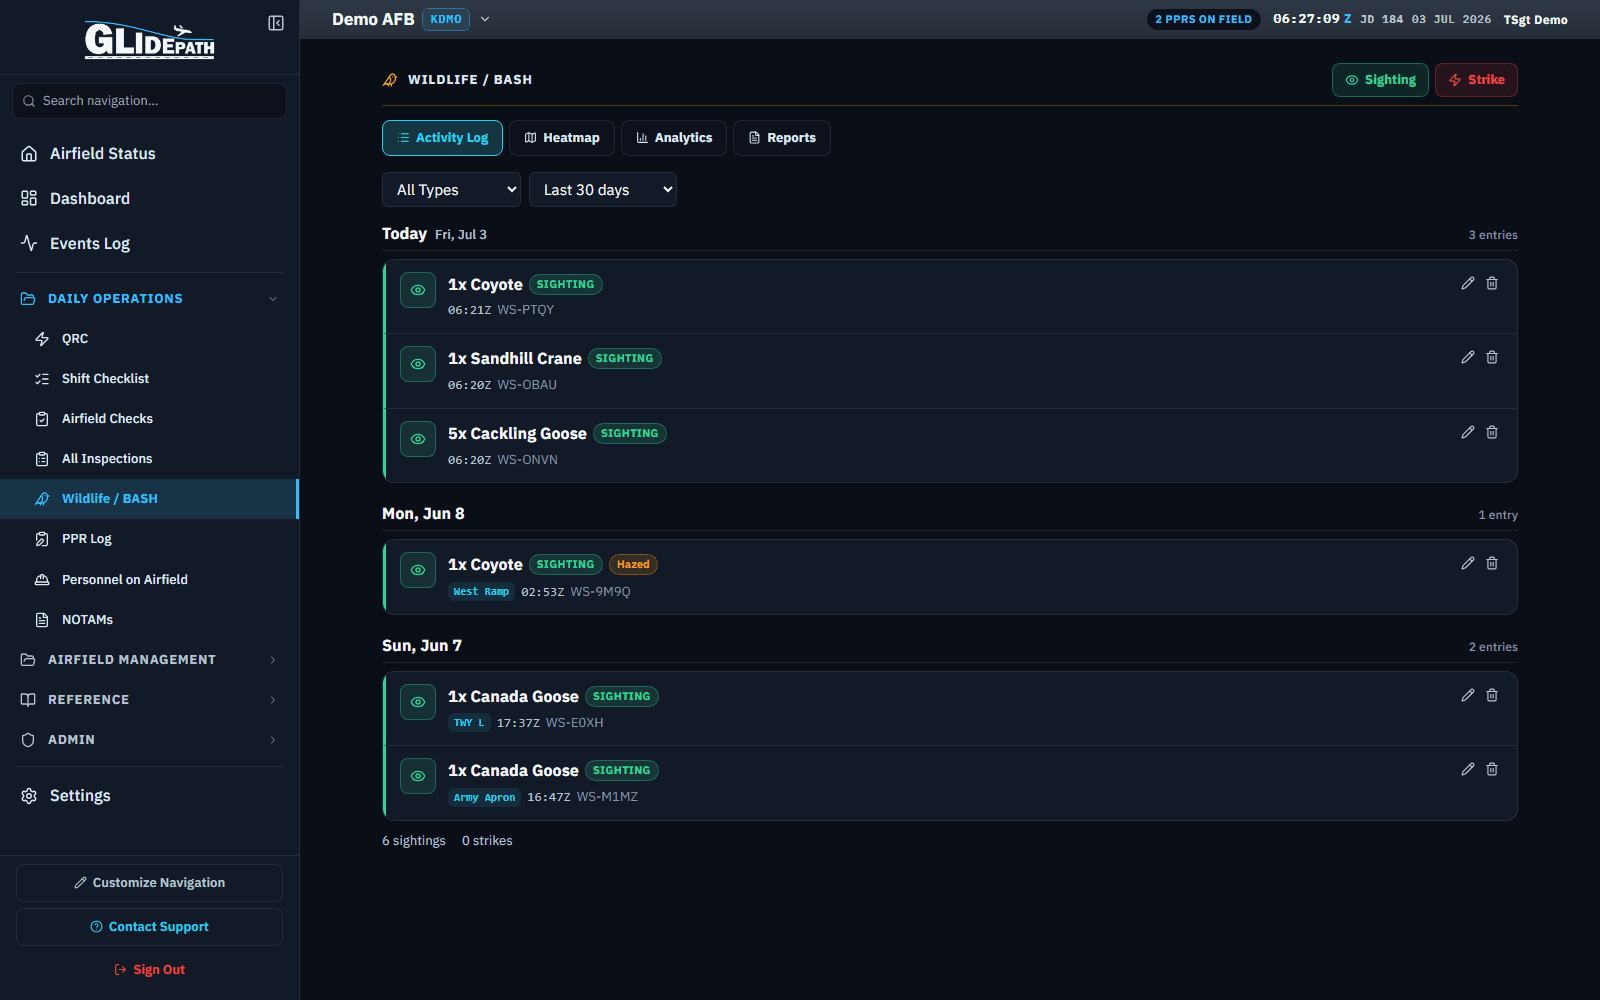Click the 06:27:09 Z clock display
Screen dimensions: 1600x1000
click(1312, 19)
